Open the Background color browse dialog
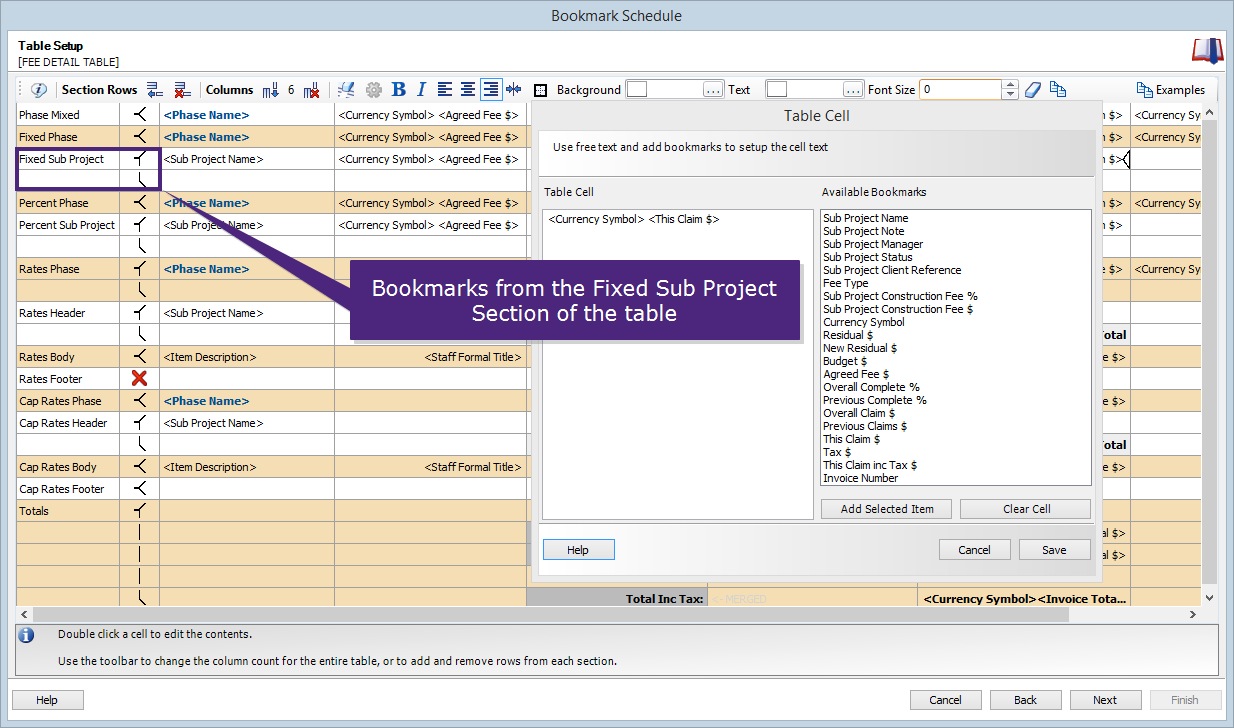The image size is (1234, 728). click(713, 89)
